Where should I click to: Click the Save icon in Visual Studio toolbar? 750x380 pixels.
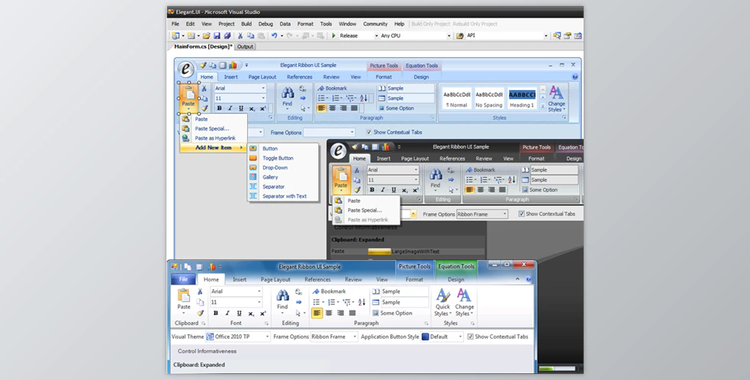click(x=217, y=36)
